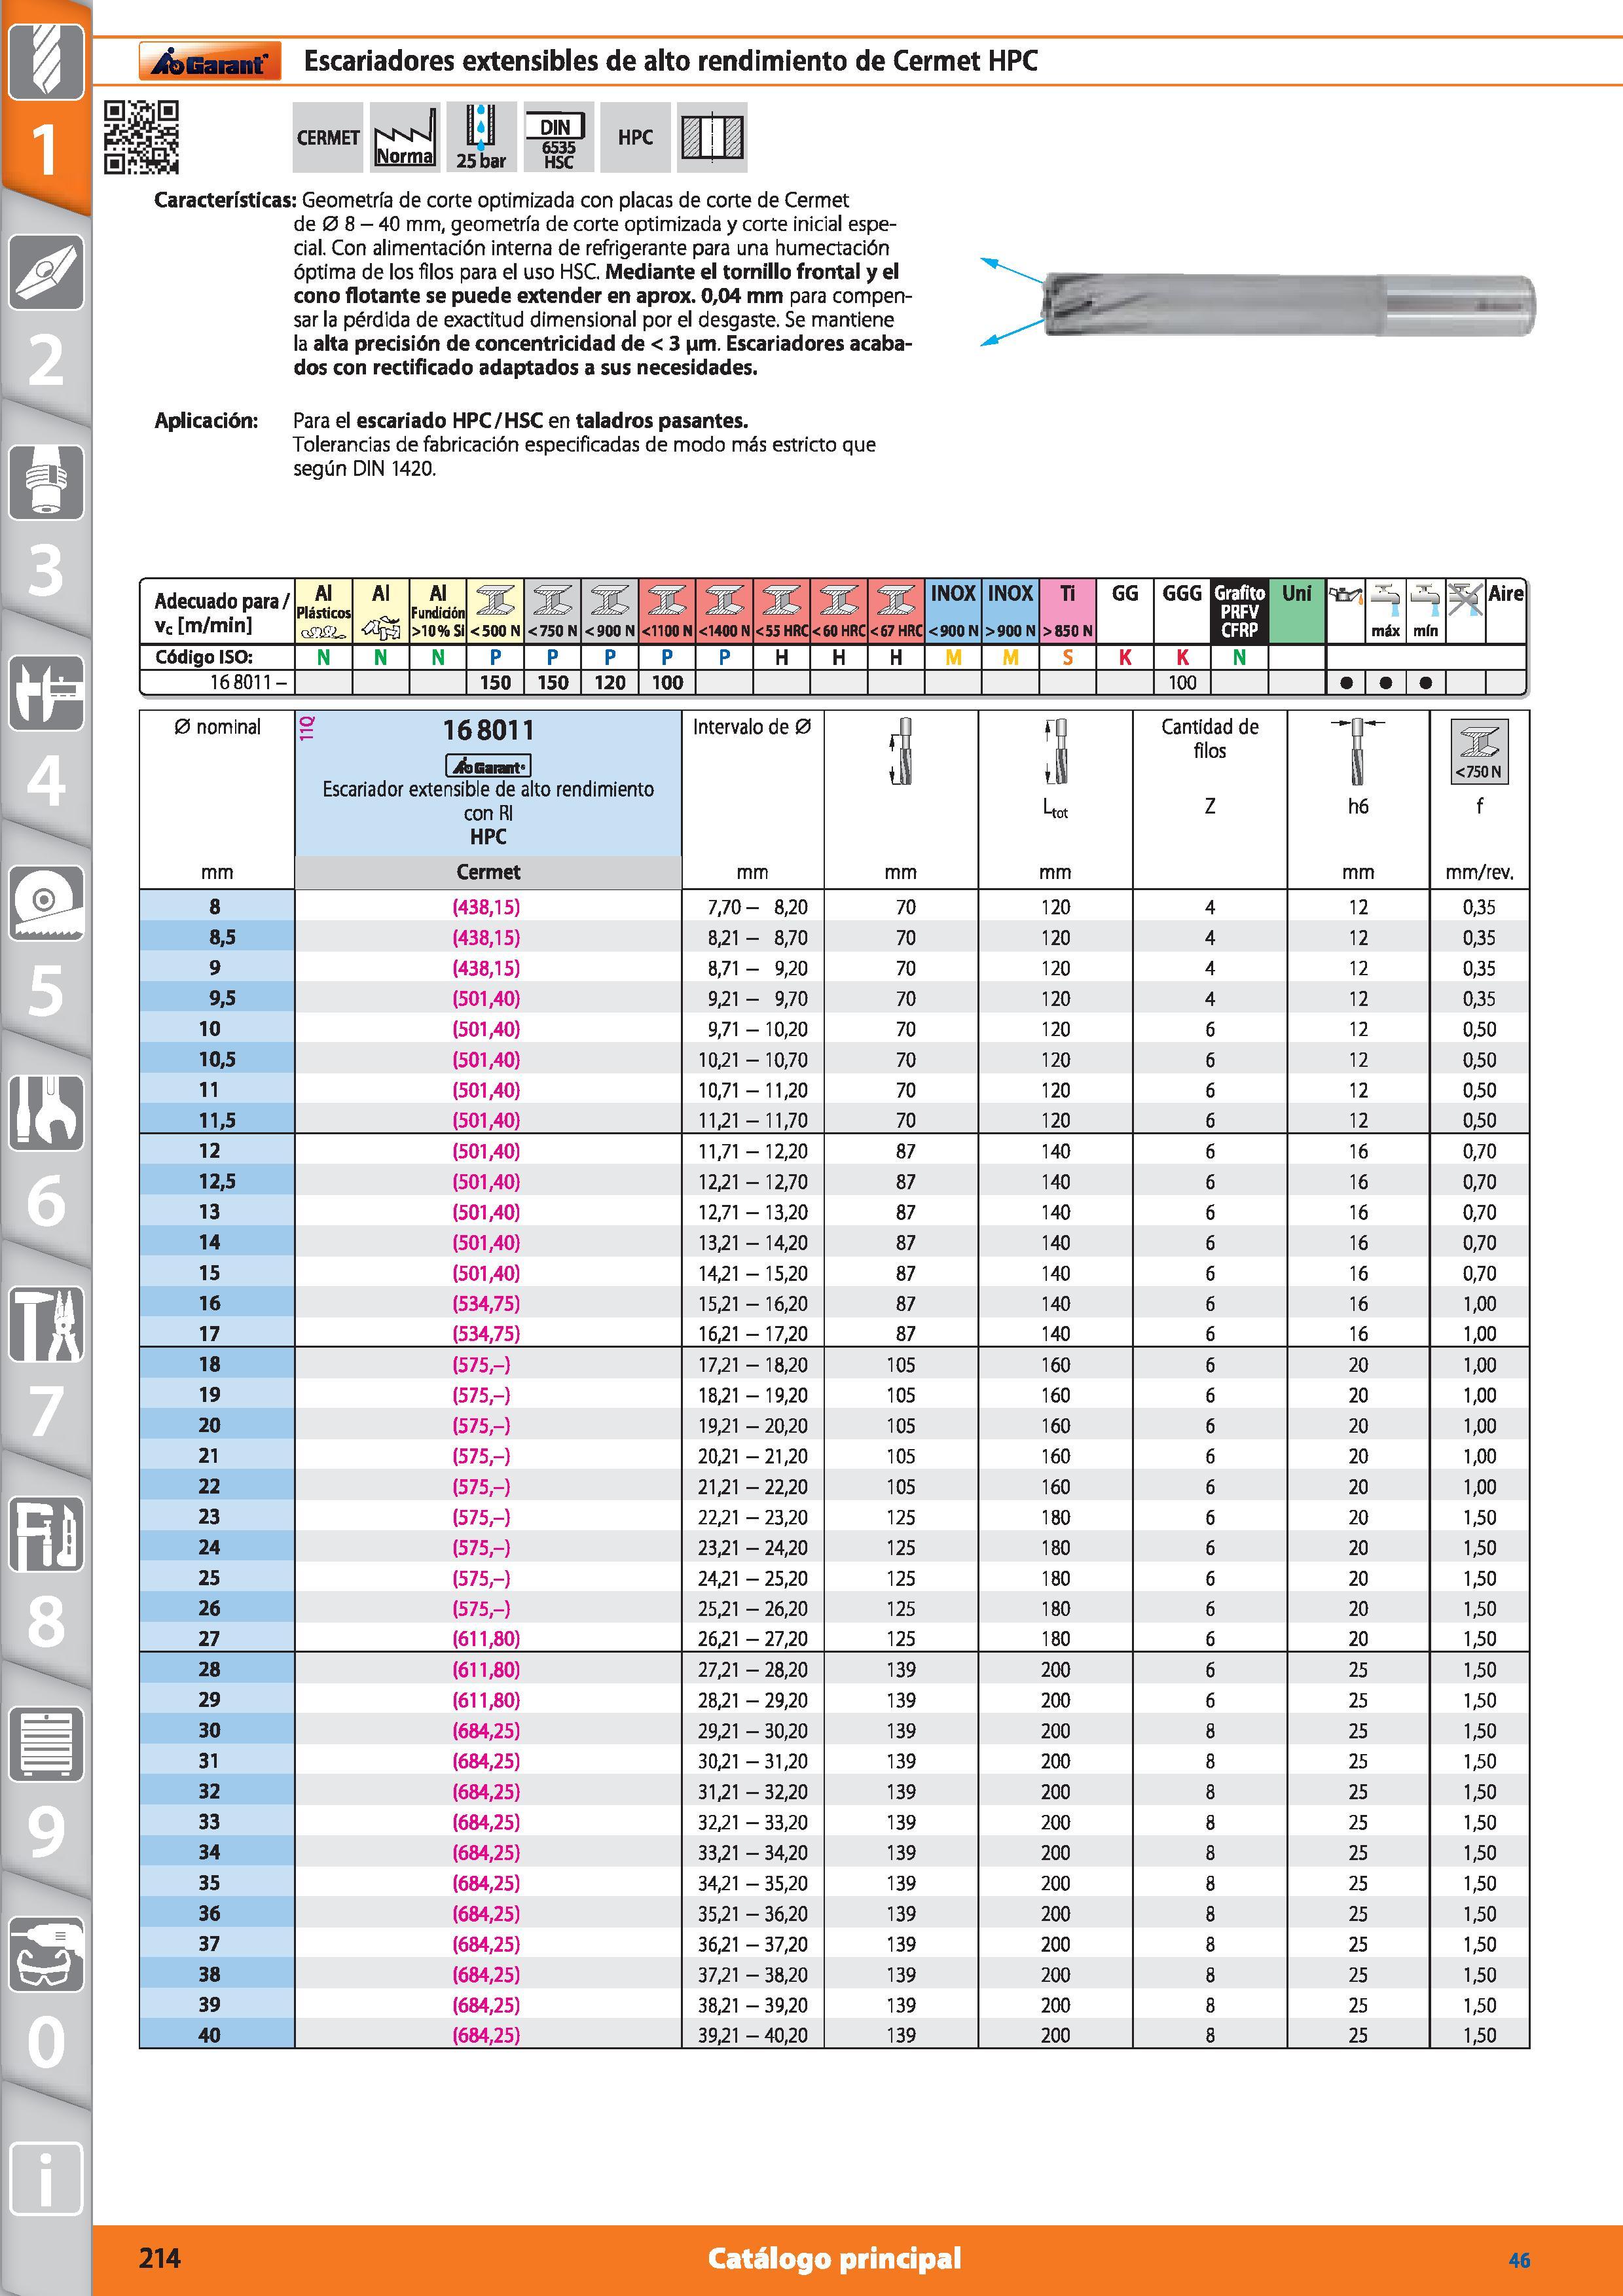
Task: Open chapter 9 drawer cabinet icon
Action: [46, 1744]
